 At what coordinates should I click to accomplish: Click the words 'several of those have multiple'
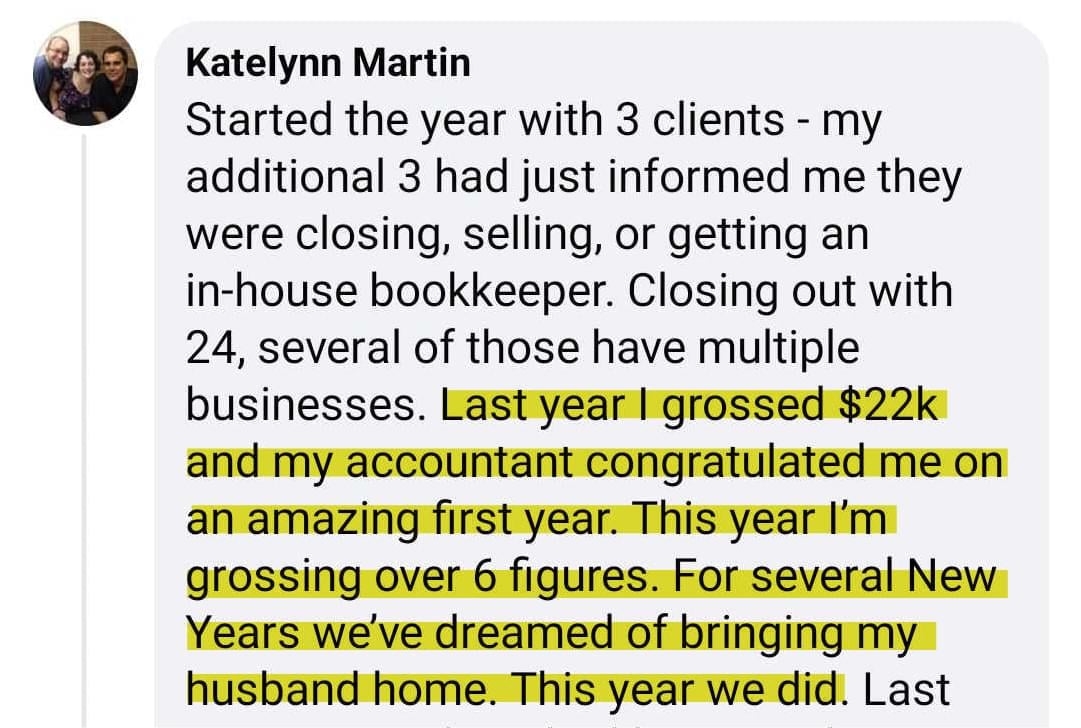tap(558, 347)
